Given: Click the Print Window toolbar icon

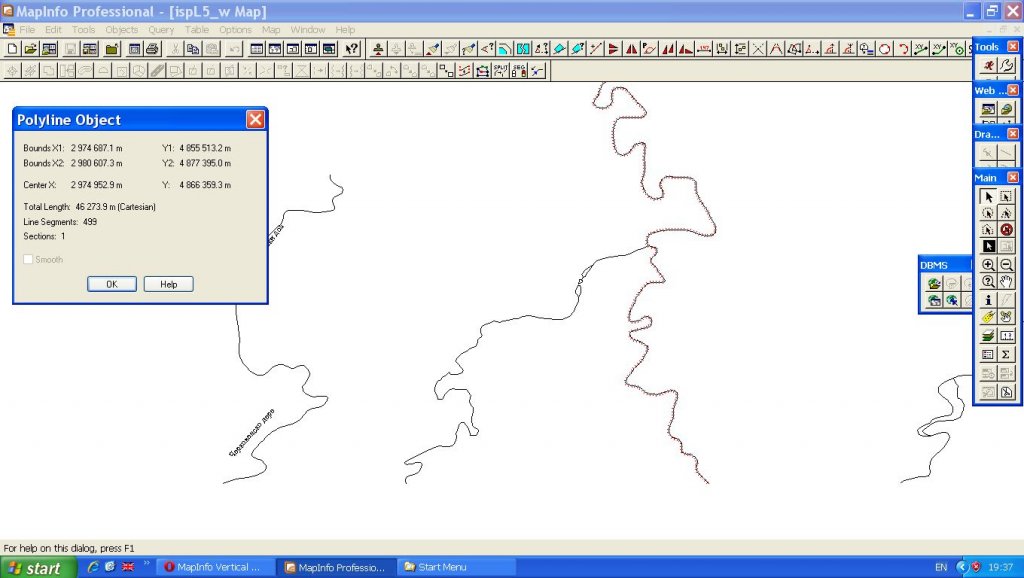Looking at the screenshot, I should pyautogui.click(x=153, y=48).
